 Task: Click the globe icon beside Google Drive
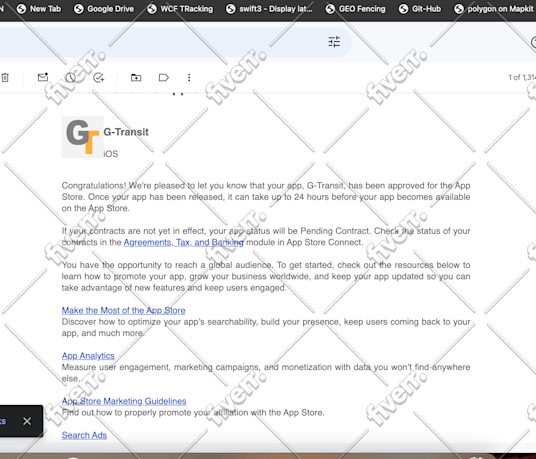(x=79, y=9)
